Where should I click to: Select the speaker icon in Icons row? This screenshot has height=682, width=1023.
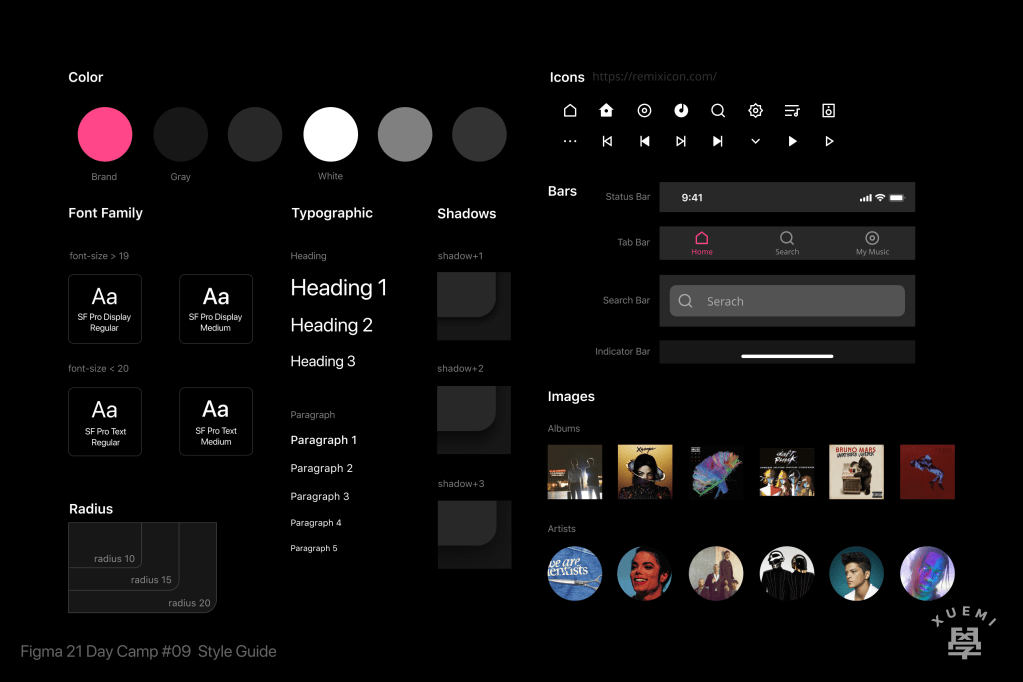pos(828,111)
